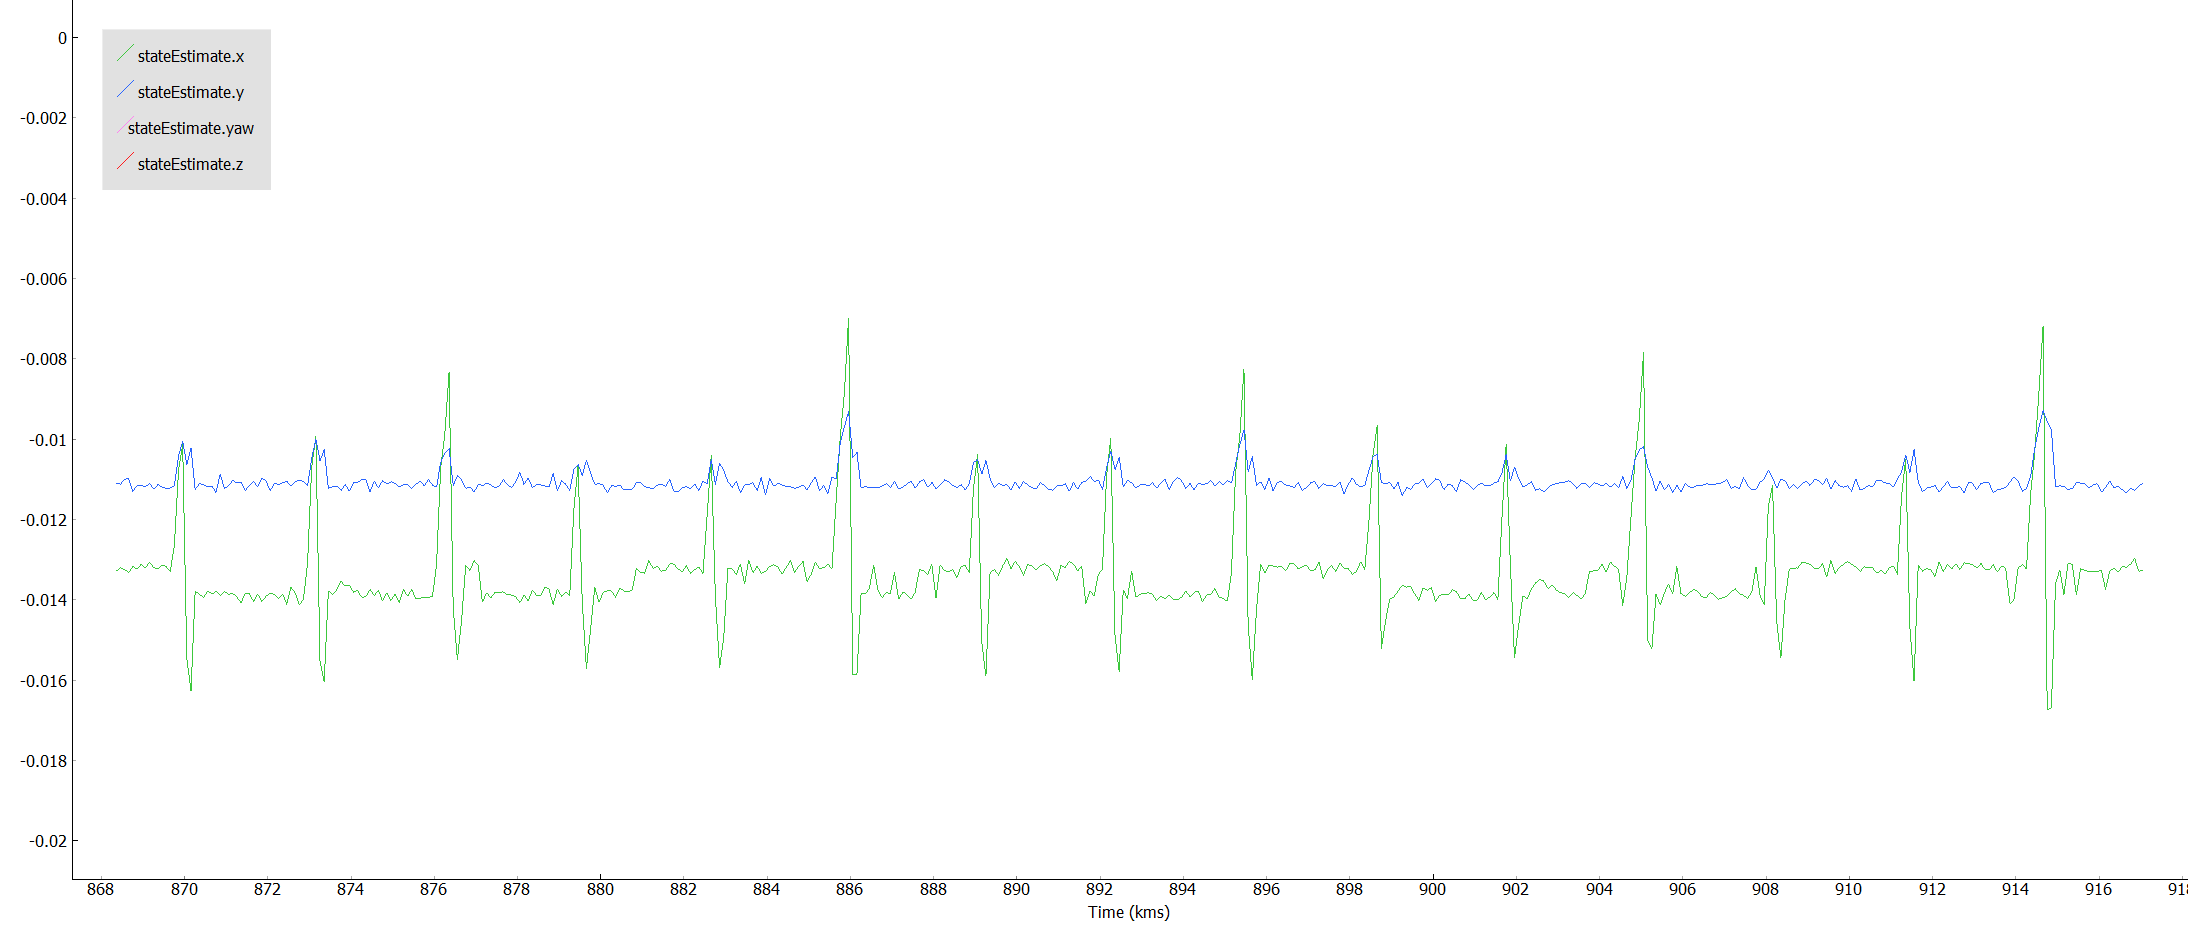Click the tallest green peak near time 886
The width and height of the screenshot is (2212, 925).
pyautogui.click(x=848, y=320)
